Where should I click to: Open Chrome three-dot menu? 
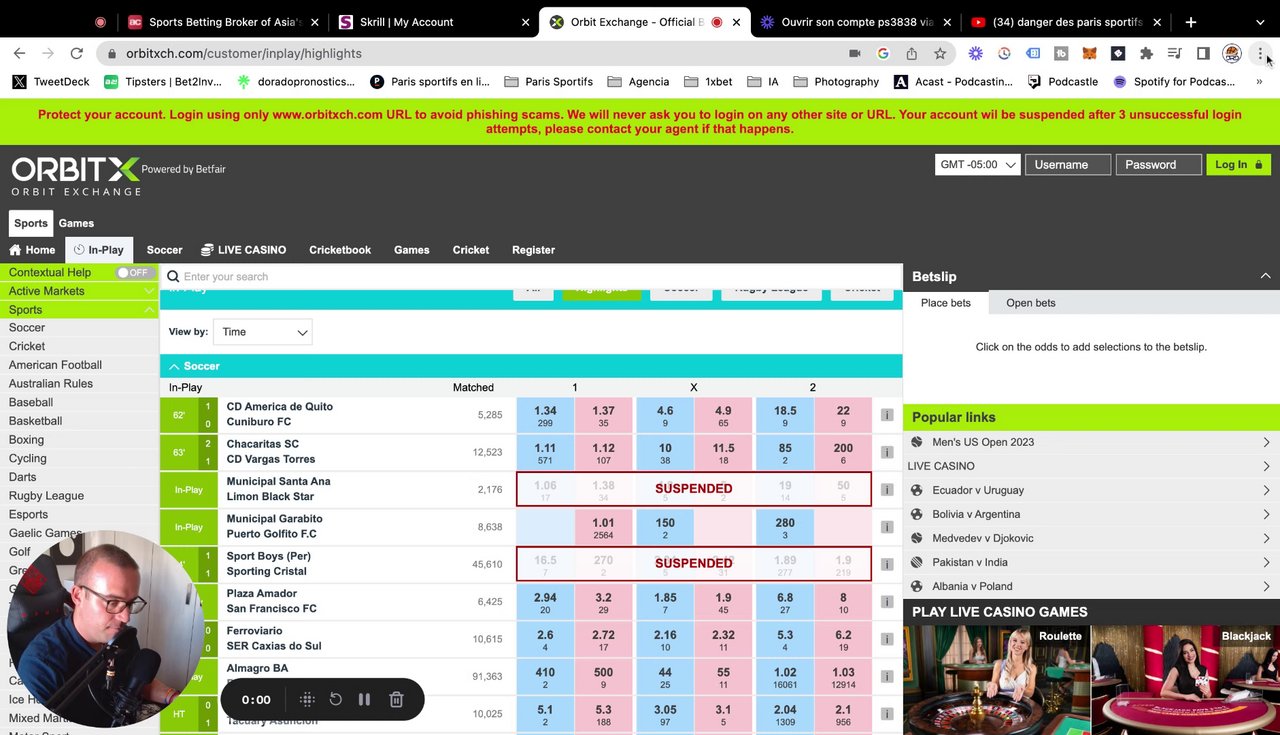point(1260,54)
